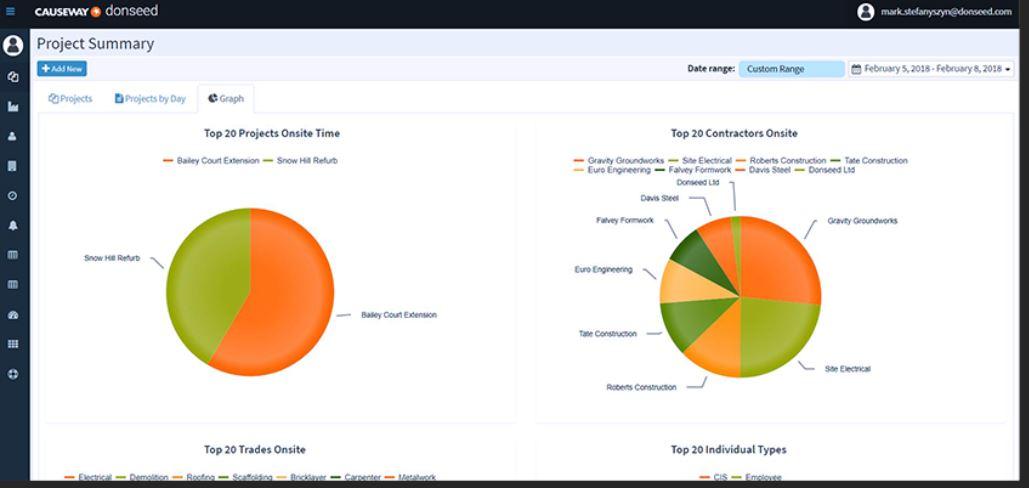Open the bar chart icon in the sidebar

(x=12, y=106)
